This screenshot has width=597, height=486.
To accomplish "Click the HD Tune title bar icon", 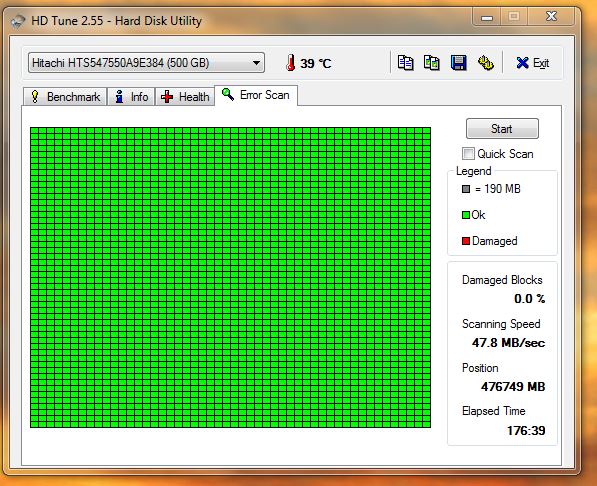I will (18, 21).
